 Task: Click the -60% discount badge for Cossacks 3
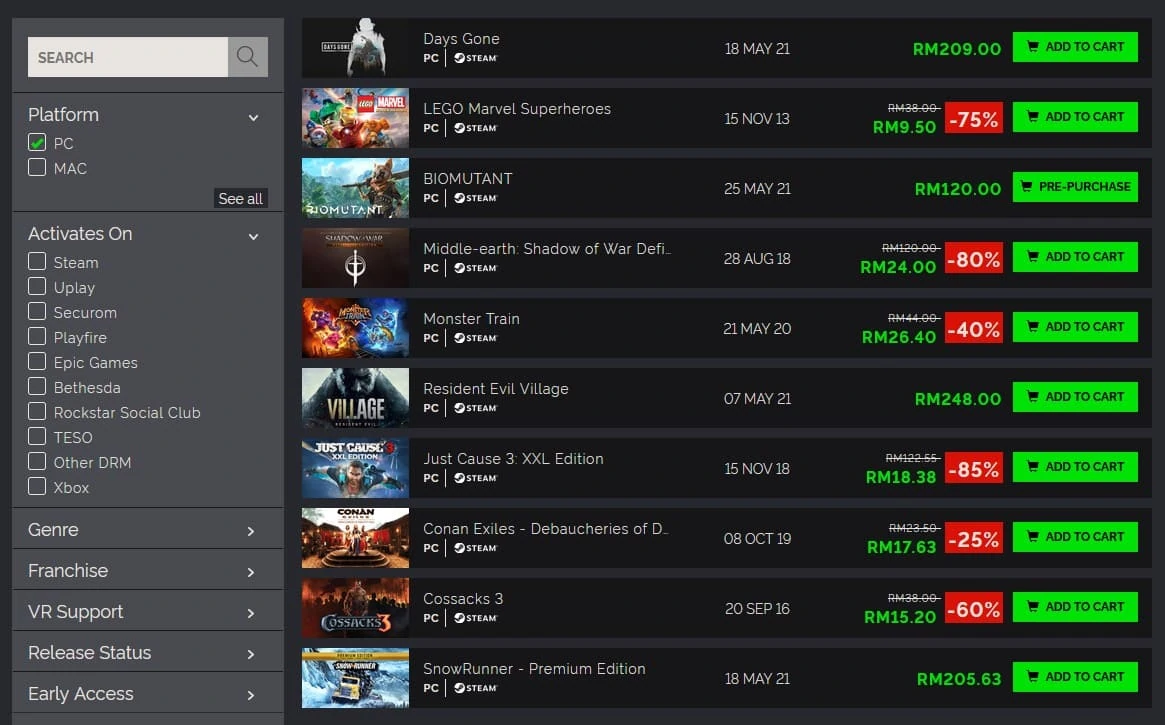[973, 609]
